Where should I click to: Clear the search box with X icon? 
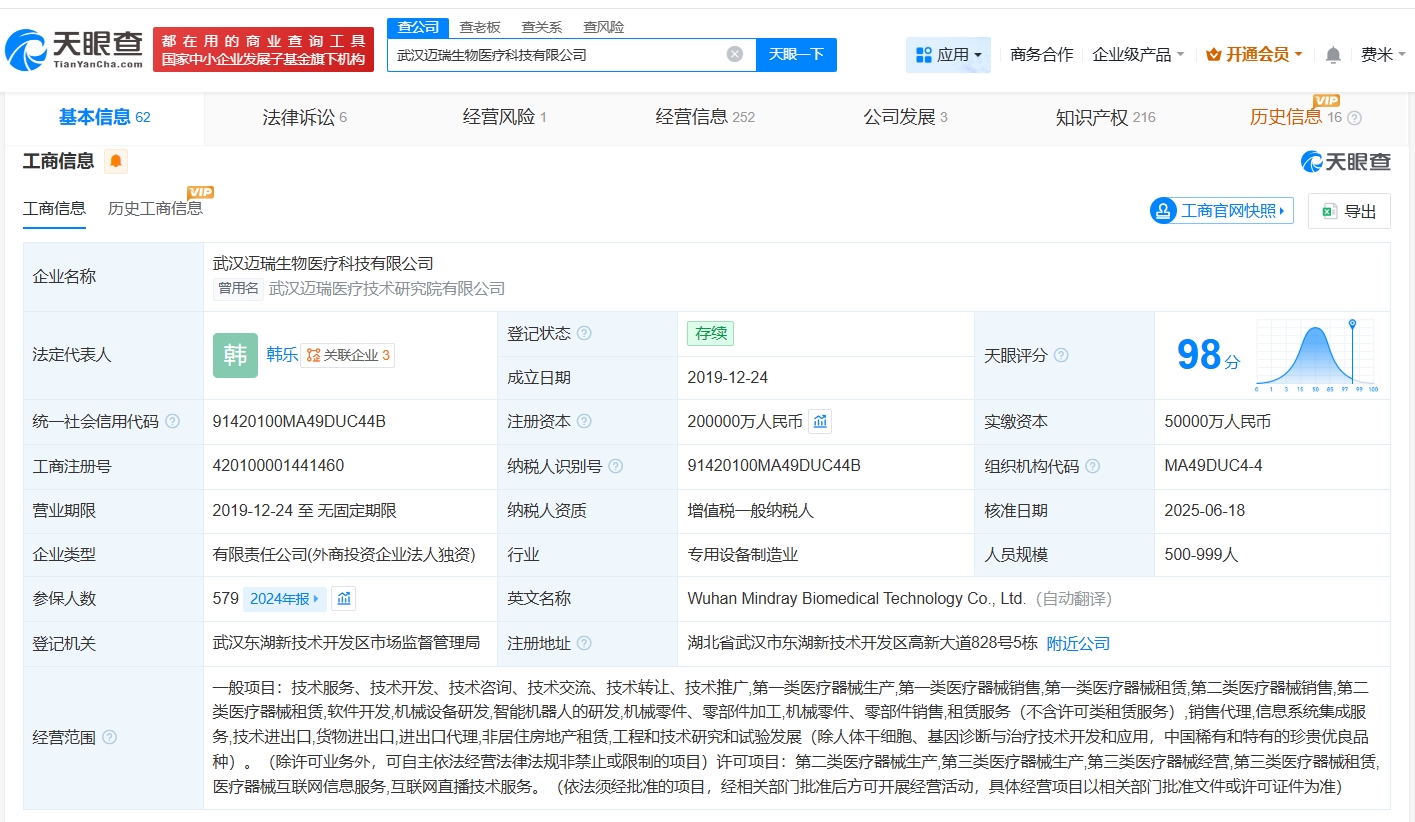(x=734, y=54)
